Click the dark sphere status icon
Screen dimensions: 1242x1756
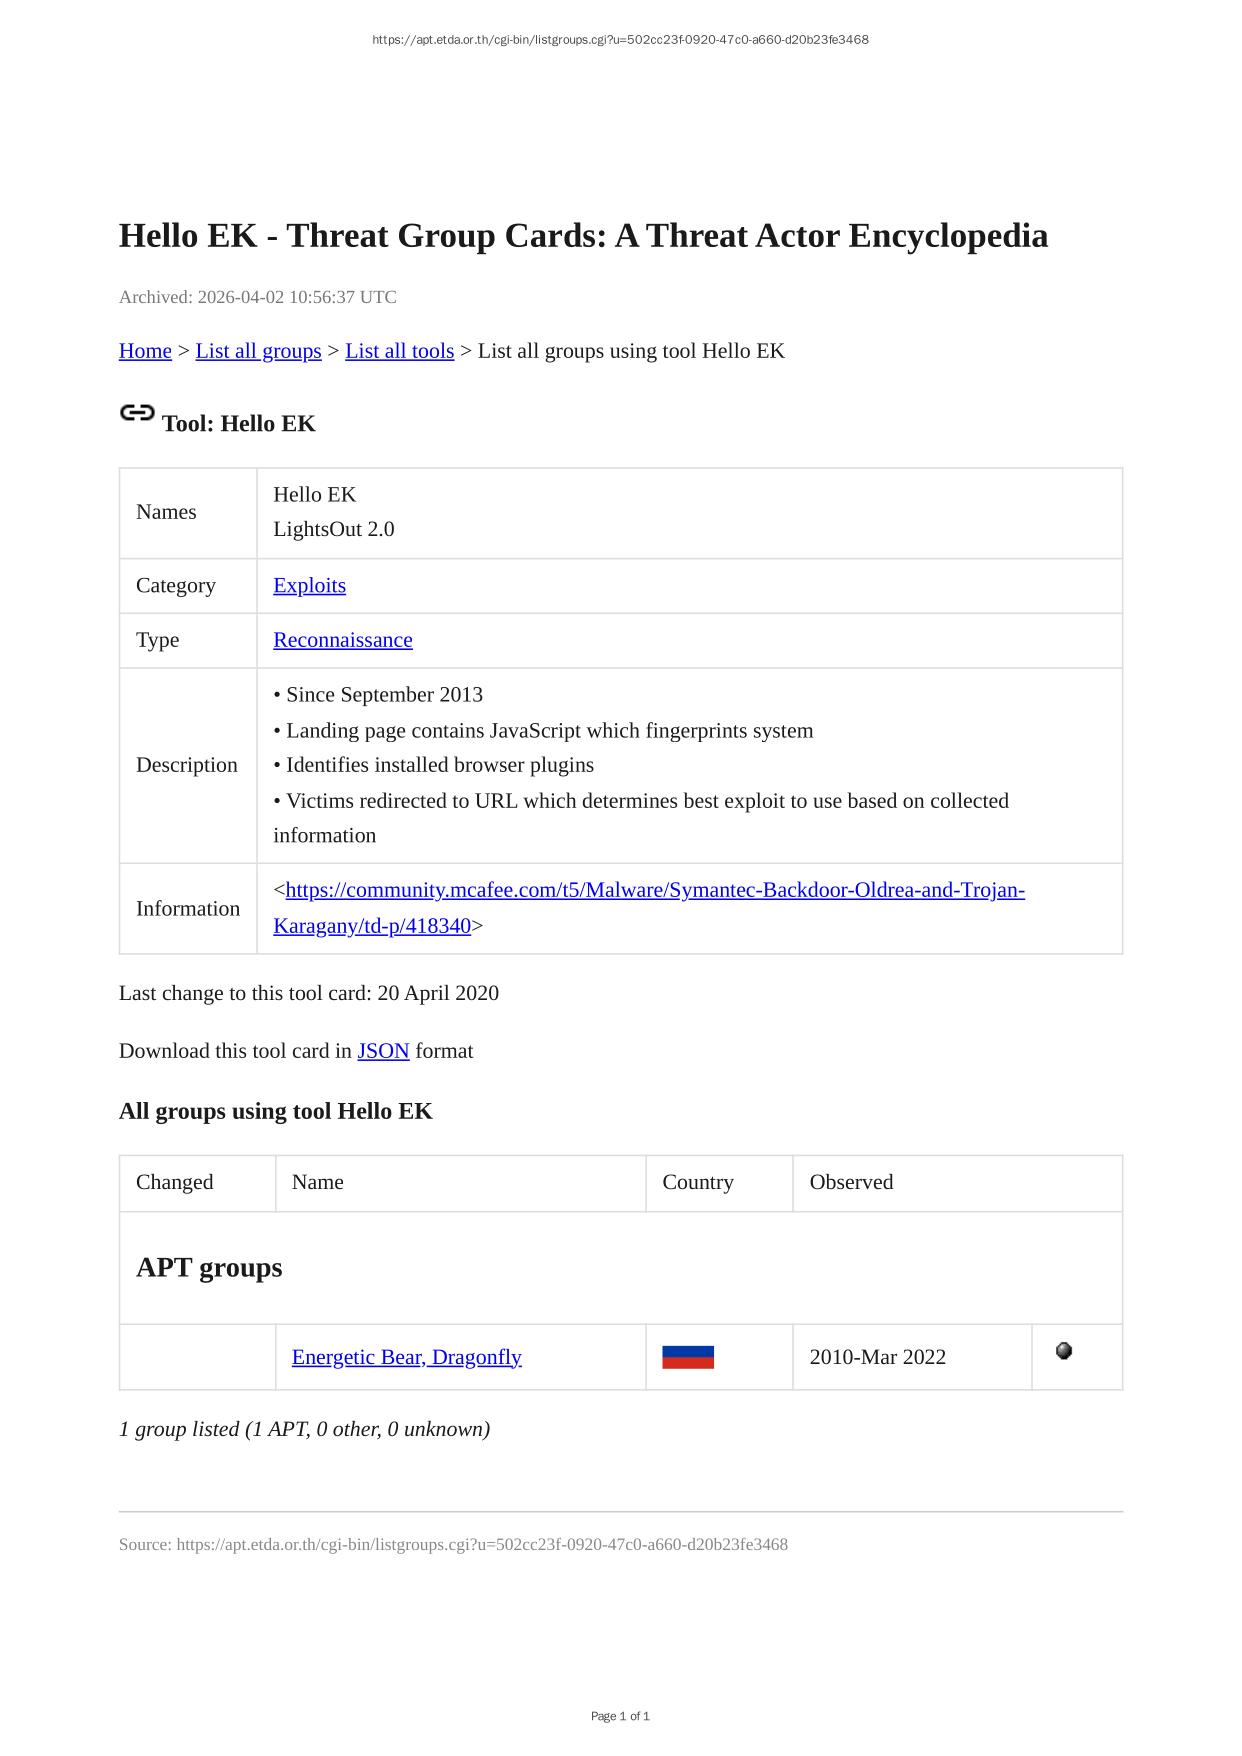pyautogui.click(x=1064, y=1351)
